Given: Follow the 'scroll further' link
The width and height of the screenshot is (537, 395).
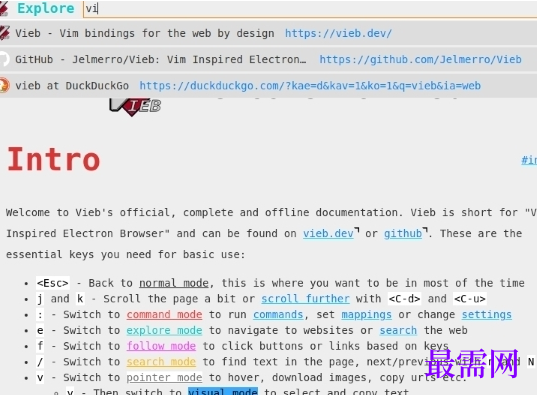Looking at the screenshot, I should pos(305,299).
